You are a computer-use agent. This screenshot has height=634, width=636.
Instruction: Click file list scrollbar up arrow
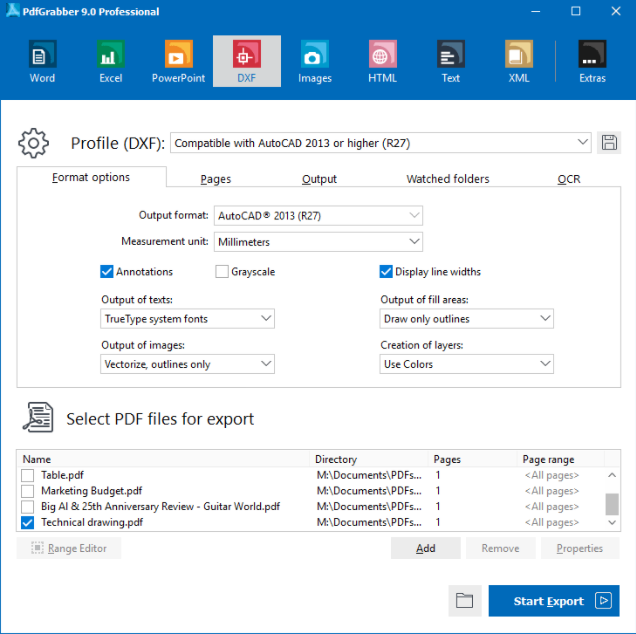612,475
